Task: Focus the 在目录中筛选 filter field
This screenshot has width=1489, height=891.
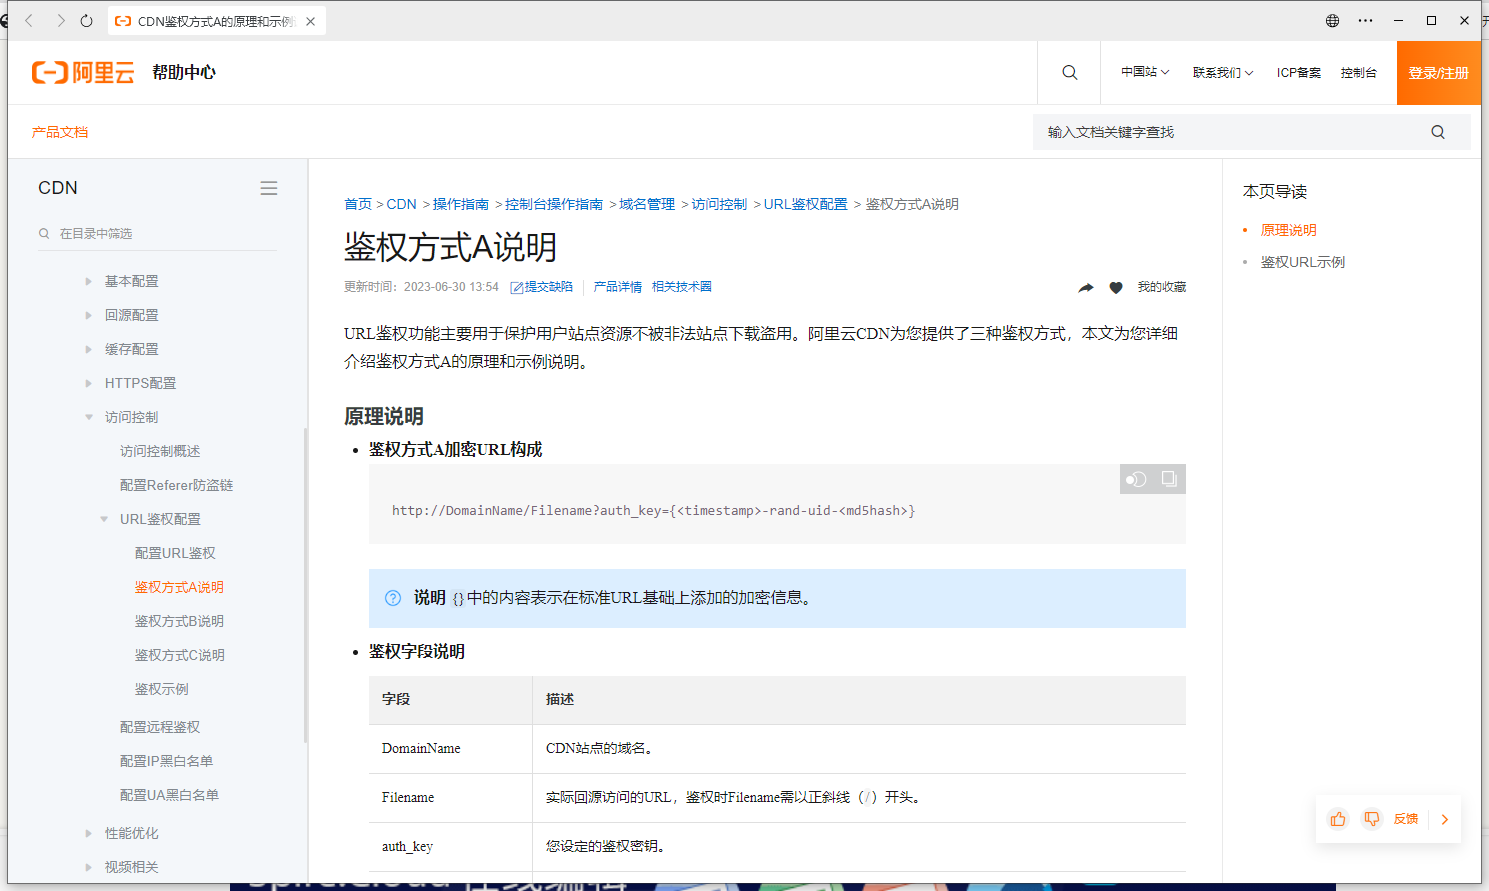Action: coord(157,234)
